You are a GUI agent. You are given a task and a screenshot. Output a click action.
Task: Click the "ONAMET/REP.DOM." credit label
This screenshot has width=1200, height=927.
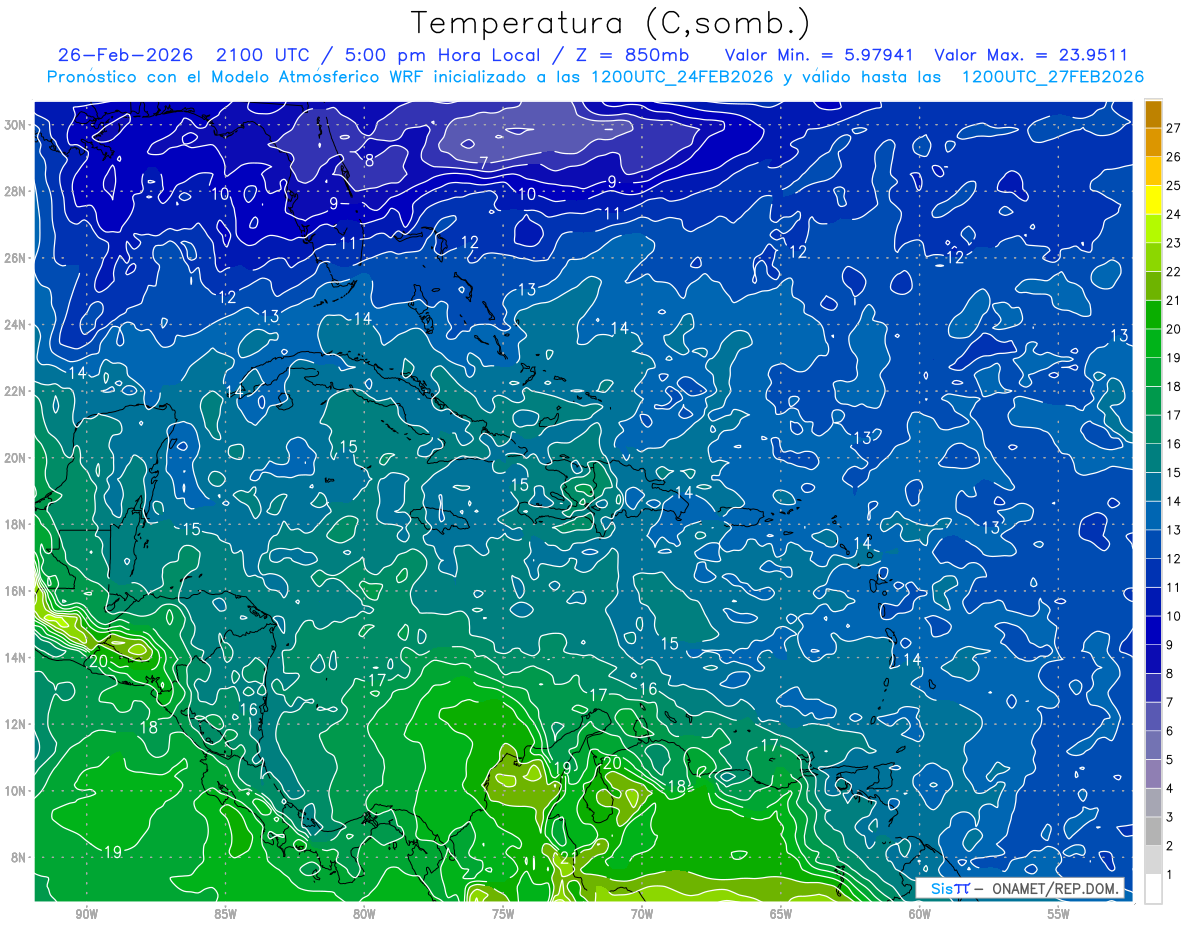click(x=1054, y=888)
